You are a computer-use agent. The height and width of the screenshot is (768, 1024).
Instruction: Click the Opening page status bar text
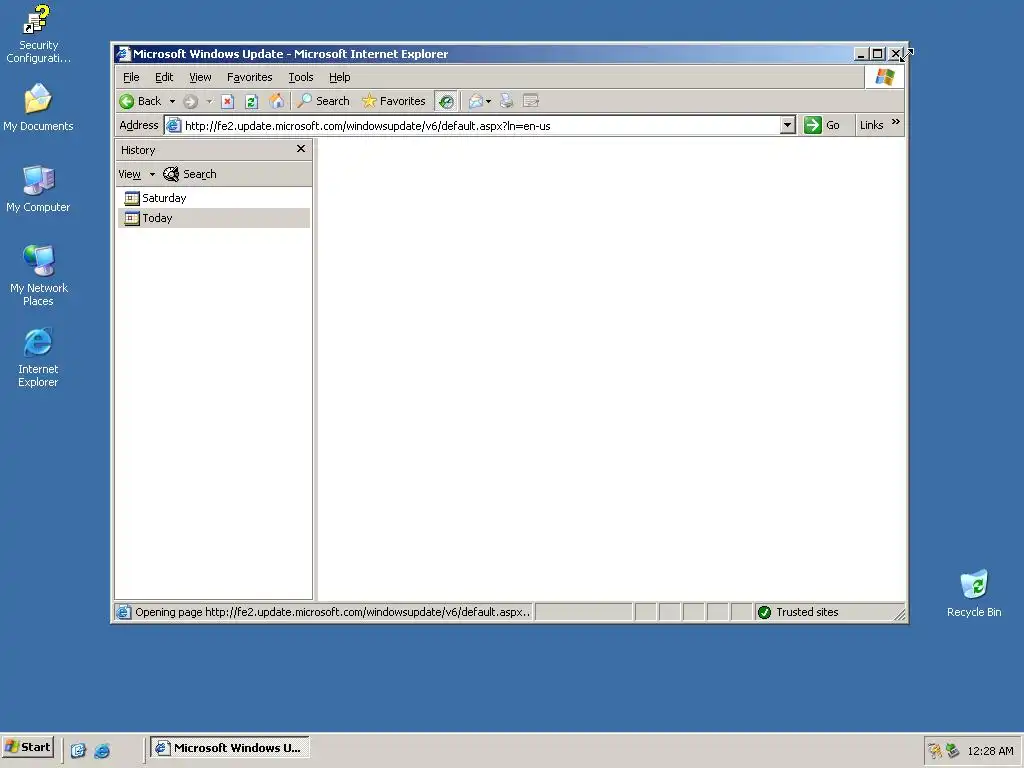pos(332,612)
